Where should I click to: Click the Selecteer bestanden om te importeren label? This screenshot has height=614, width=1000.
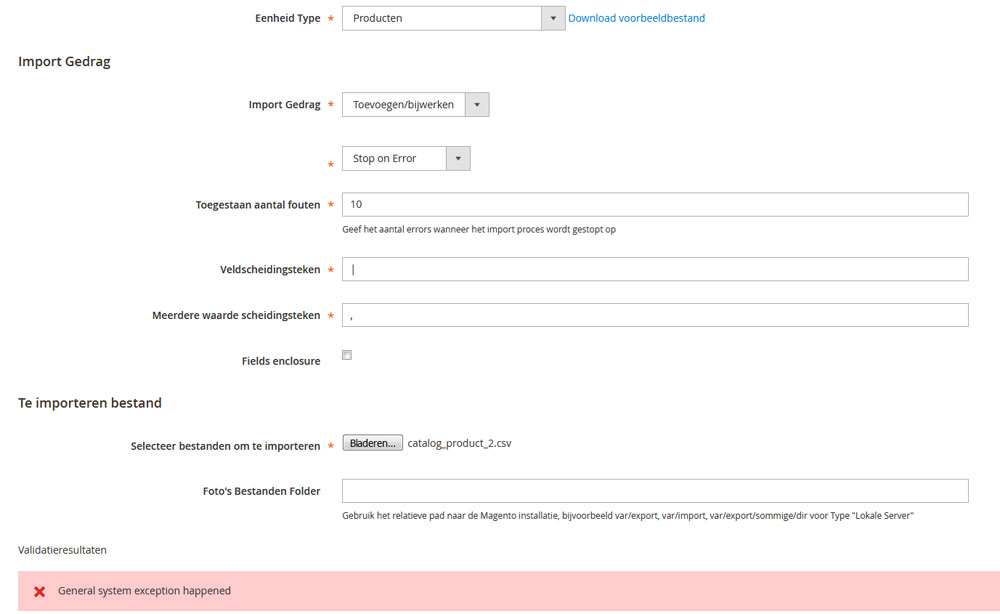click(x=225, y=446)
